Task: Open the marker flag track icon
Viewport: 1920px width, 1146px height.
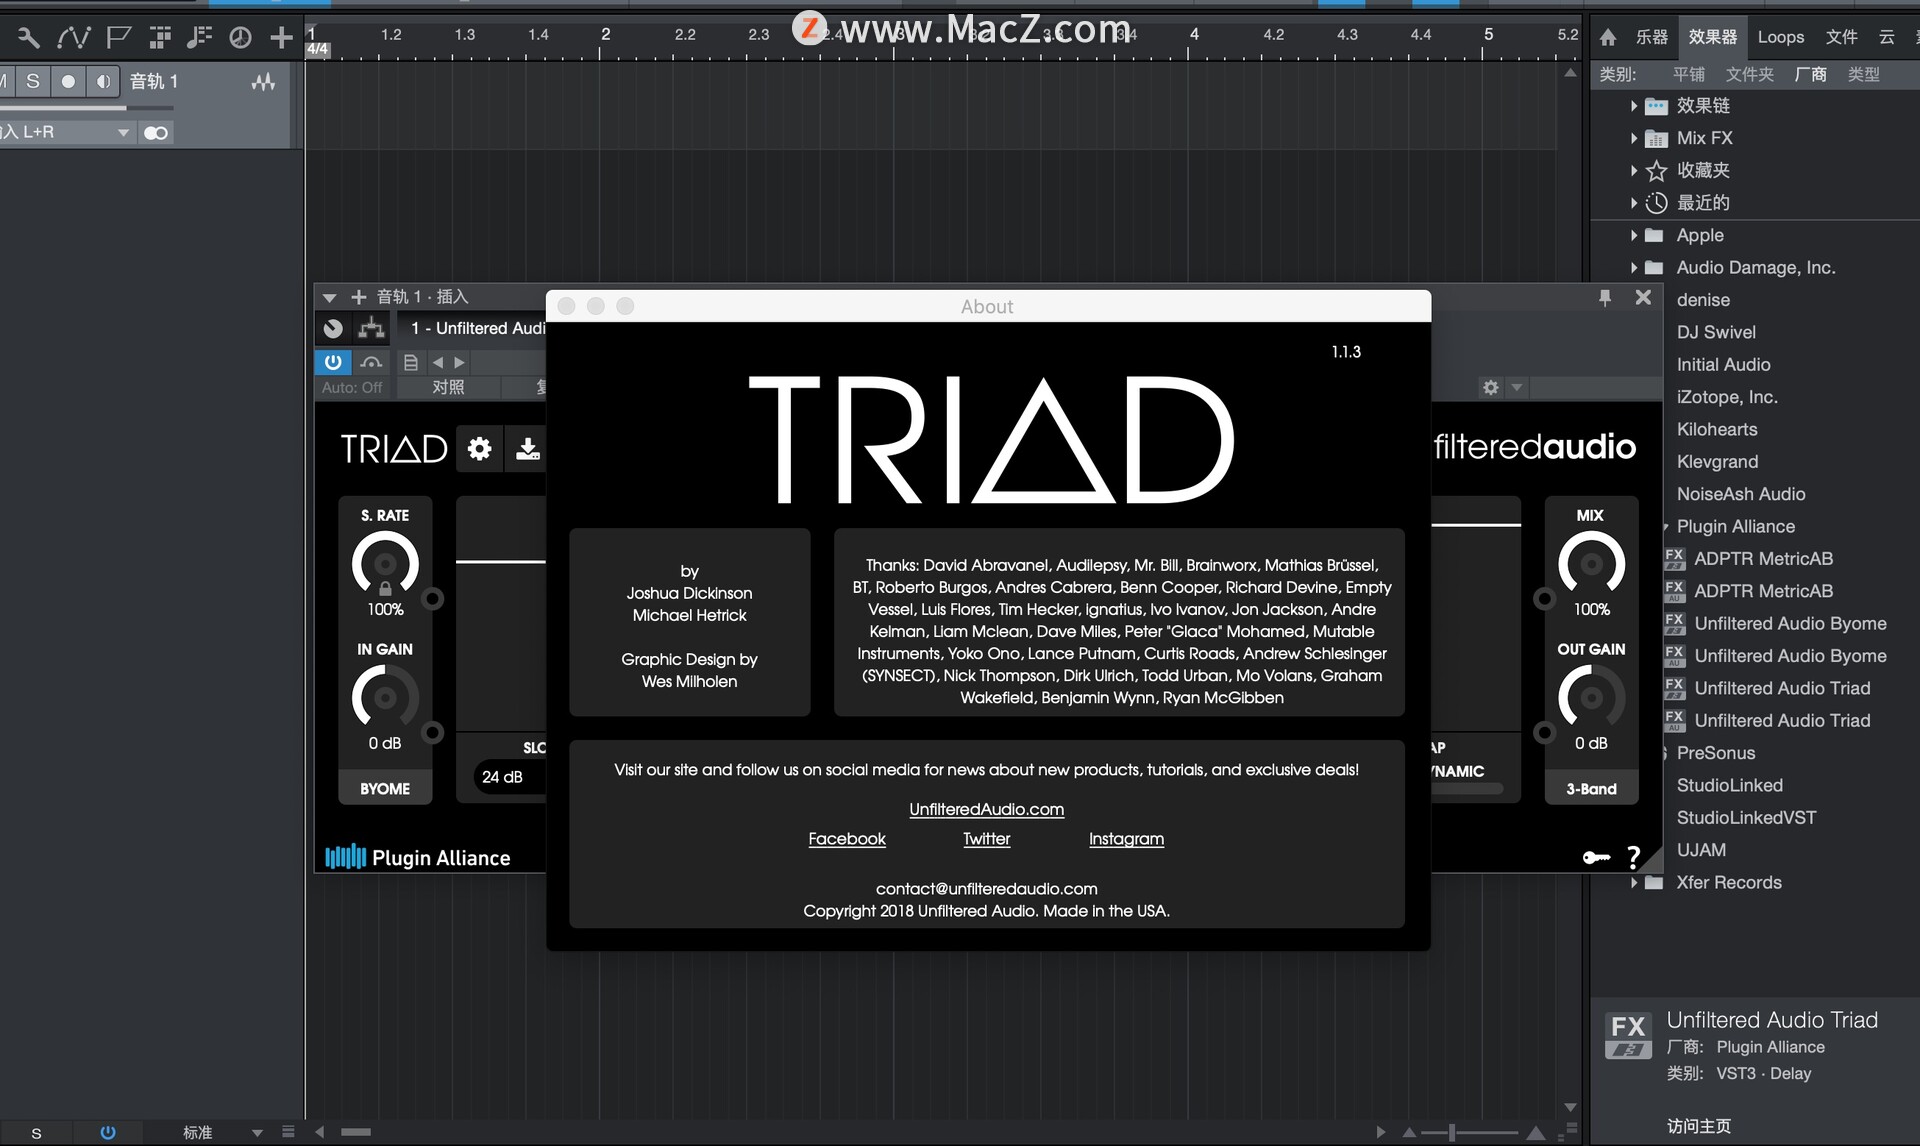Action: 119,38
